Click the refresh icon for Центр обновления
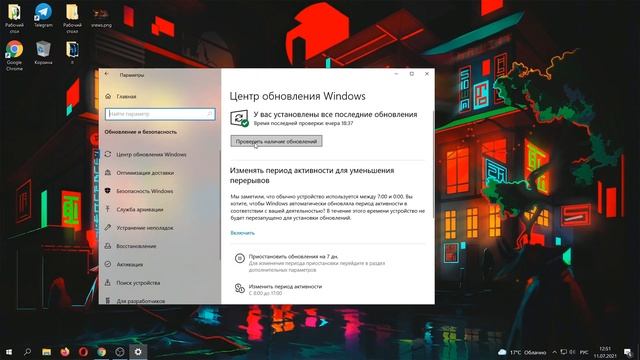The width and height of the screenshot is (640, 360). 108,154
